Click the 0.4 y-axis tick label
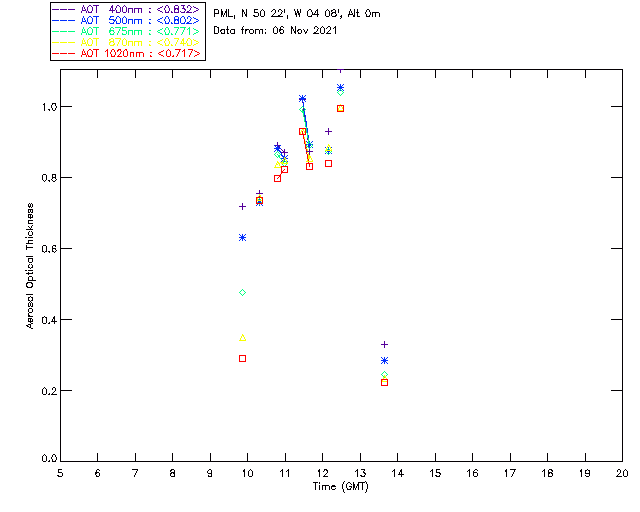The width and height of the screenshot is (640, 512). 49,320
